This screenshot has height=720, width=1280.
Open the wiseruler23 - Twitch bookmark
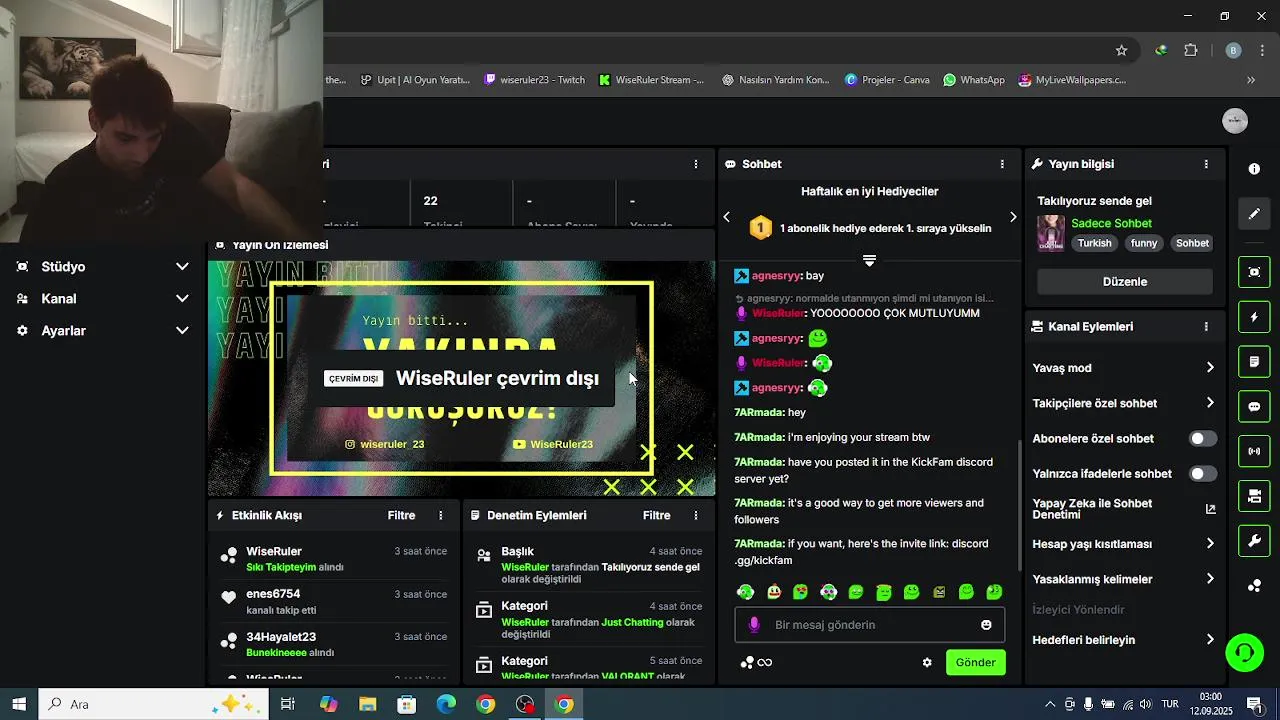click(535, 80)
